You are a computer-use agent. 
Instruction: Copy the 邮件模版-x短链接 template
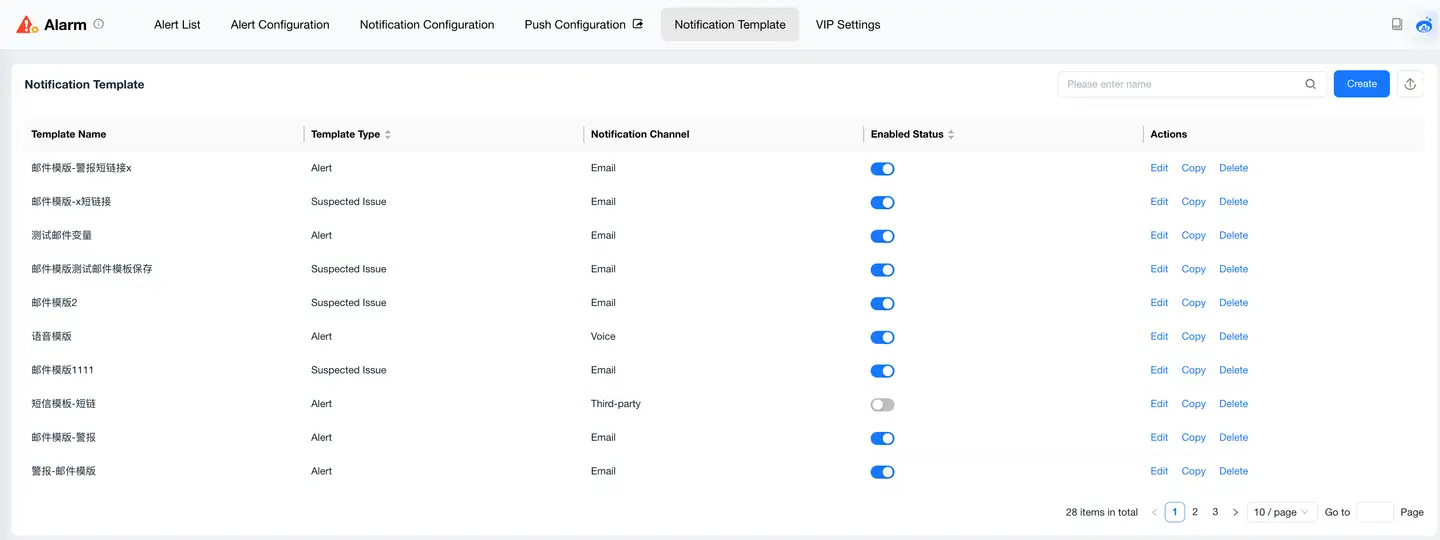(1194, 202)
